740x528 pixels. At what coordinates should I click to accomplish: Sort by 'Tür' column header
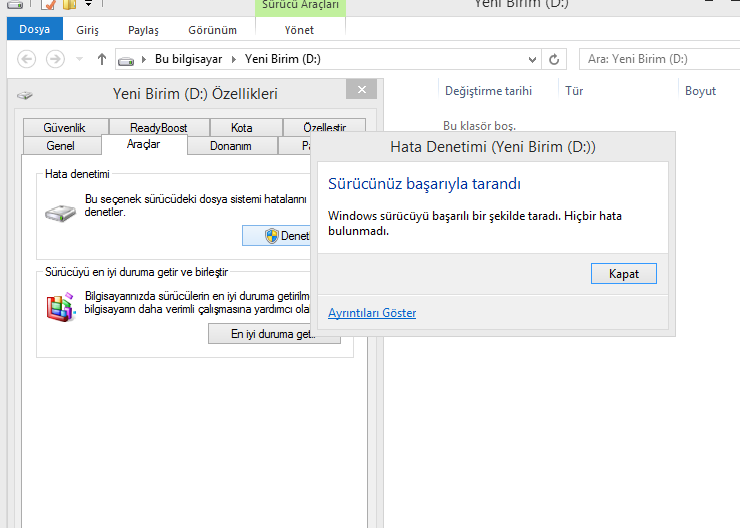point(574,91)
